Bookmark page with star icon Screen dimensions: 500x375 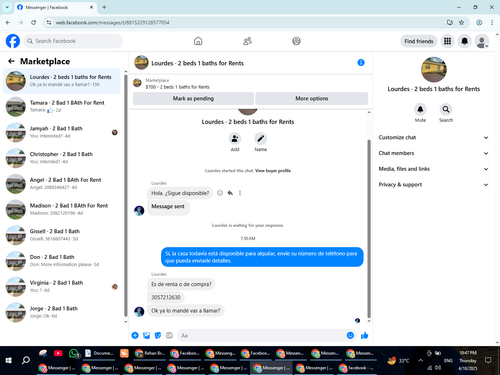pos(461,22)
